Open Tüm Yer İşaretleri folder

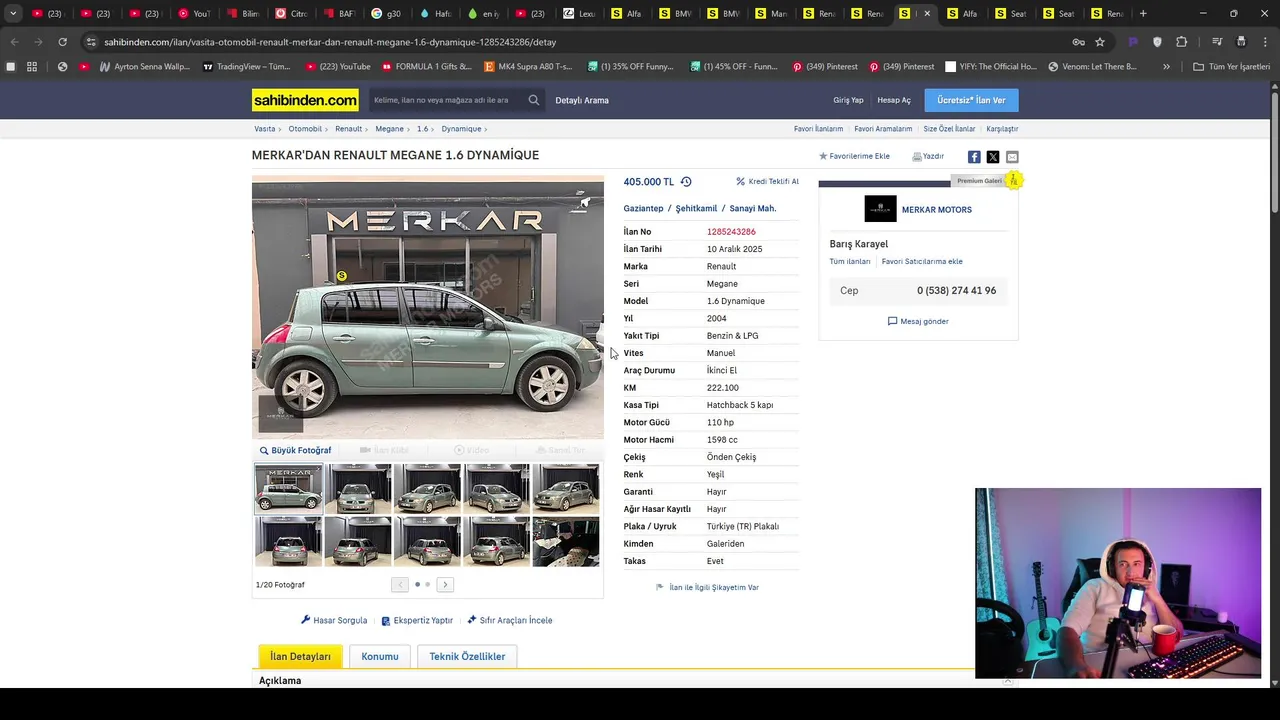[x=1231, y=67]
